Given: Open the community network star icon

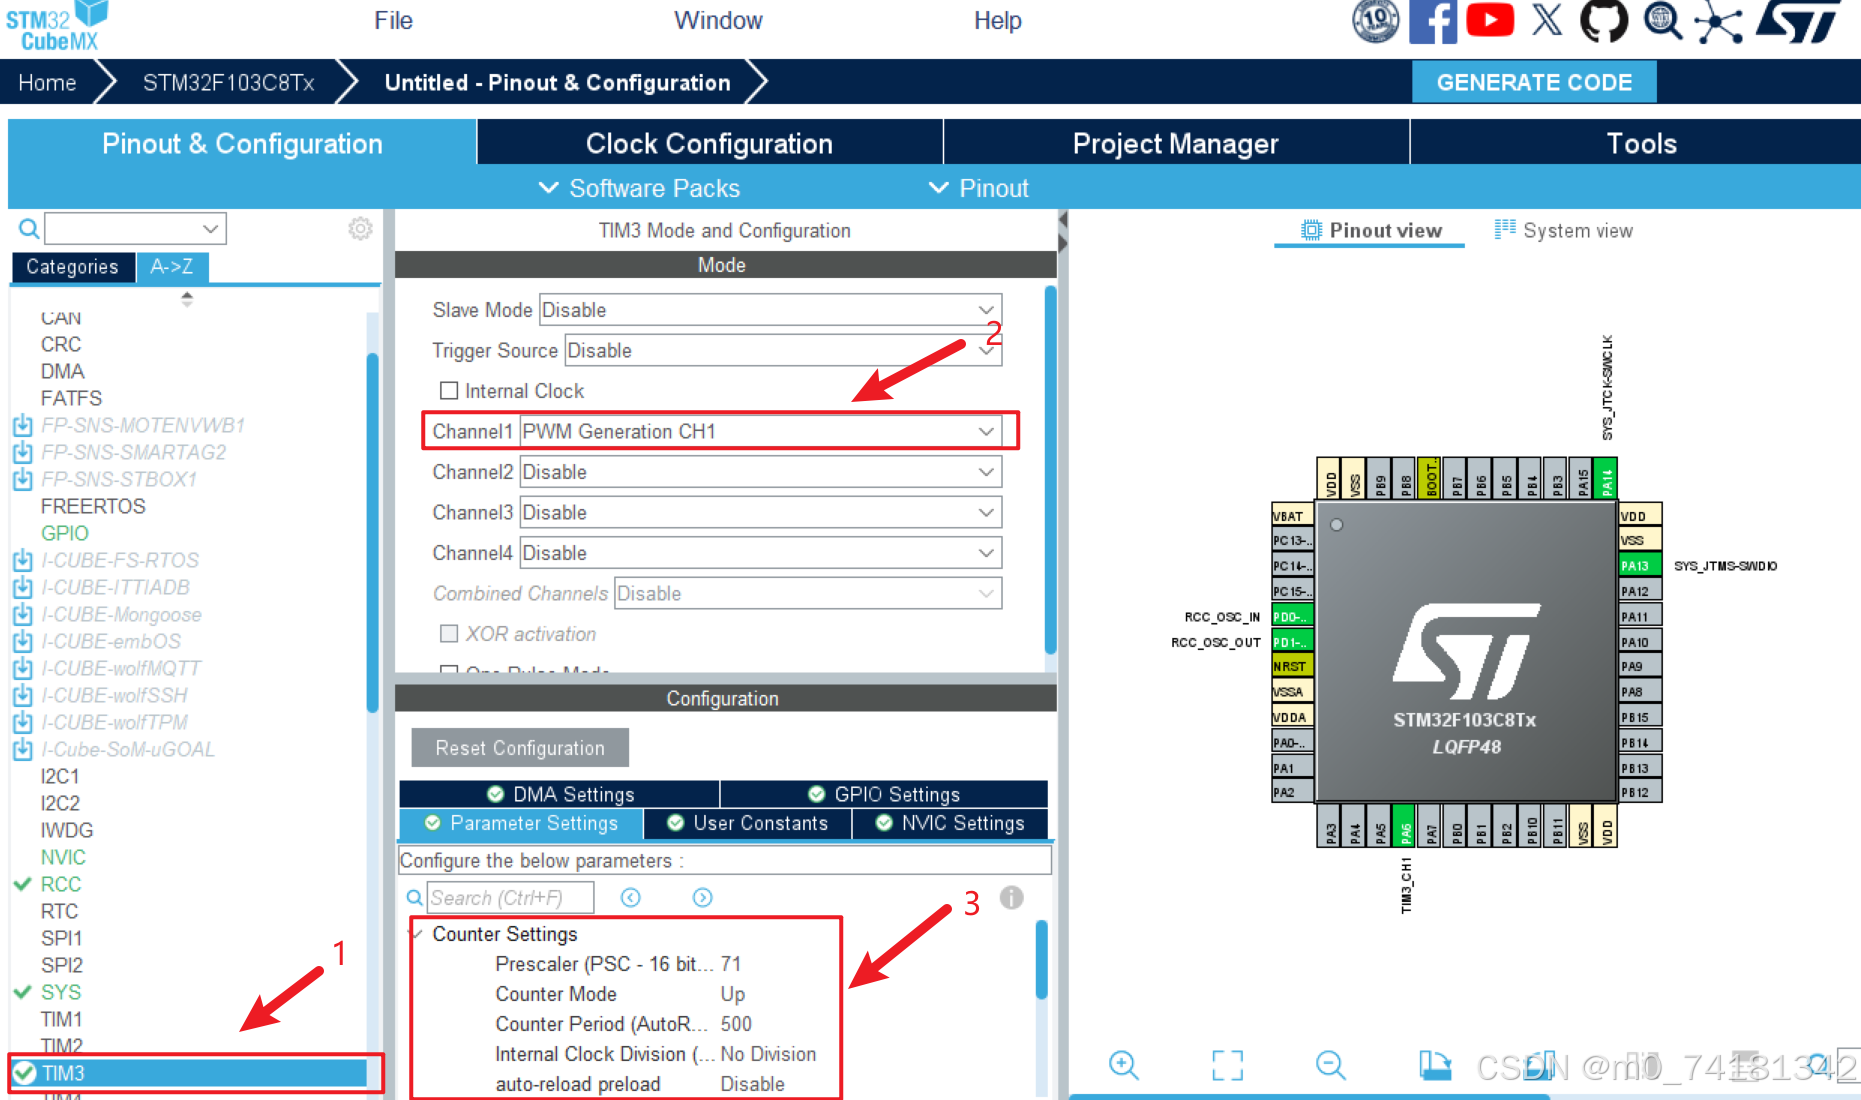Looking at the screenshot, I should [1718, 22].
